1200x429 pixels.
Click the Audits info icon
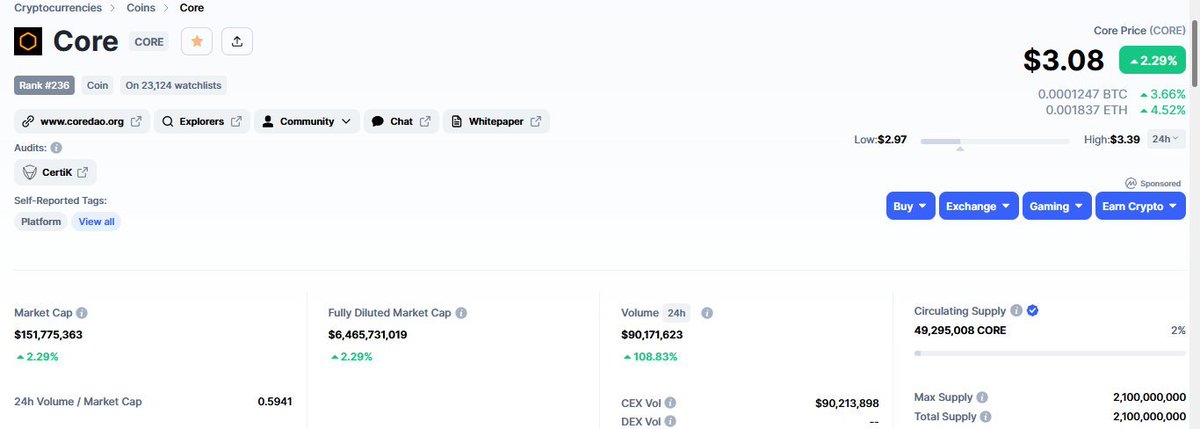pos(56,147)
